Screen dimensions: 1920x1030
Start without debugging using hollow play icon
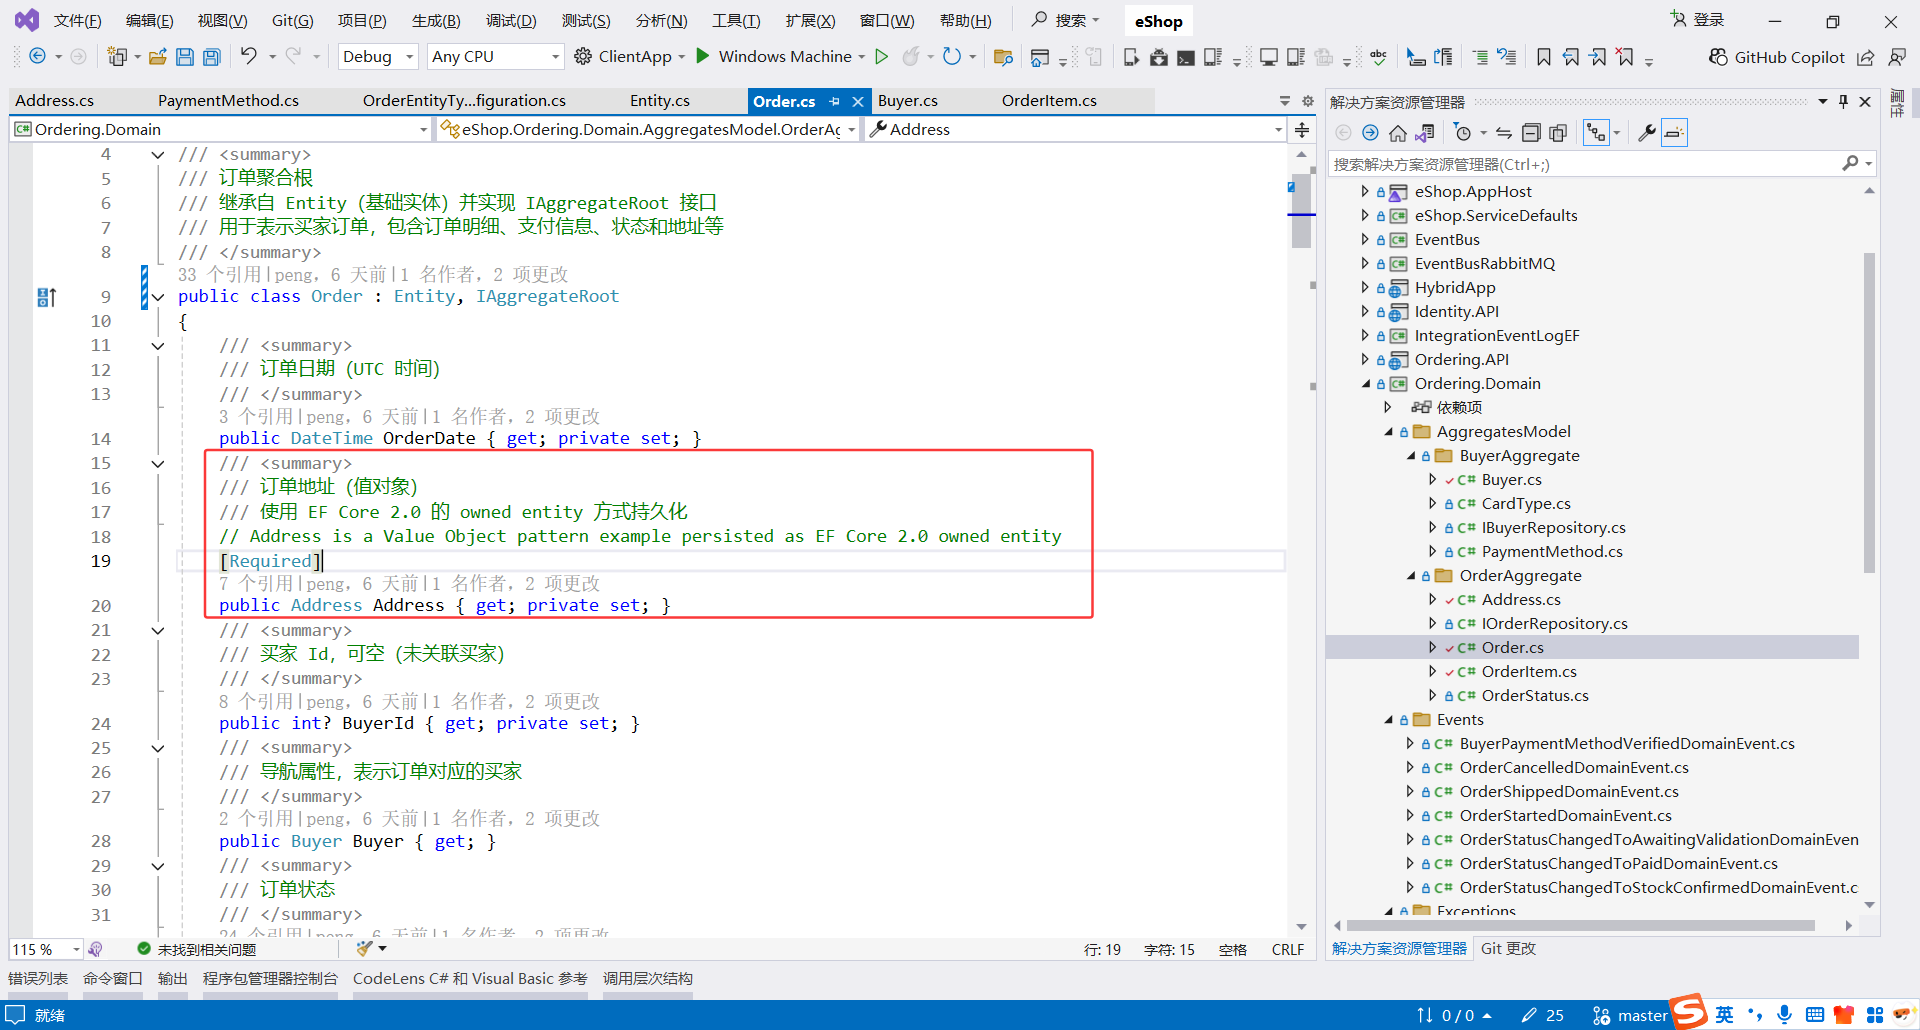point(882,56)
